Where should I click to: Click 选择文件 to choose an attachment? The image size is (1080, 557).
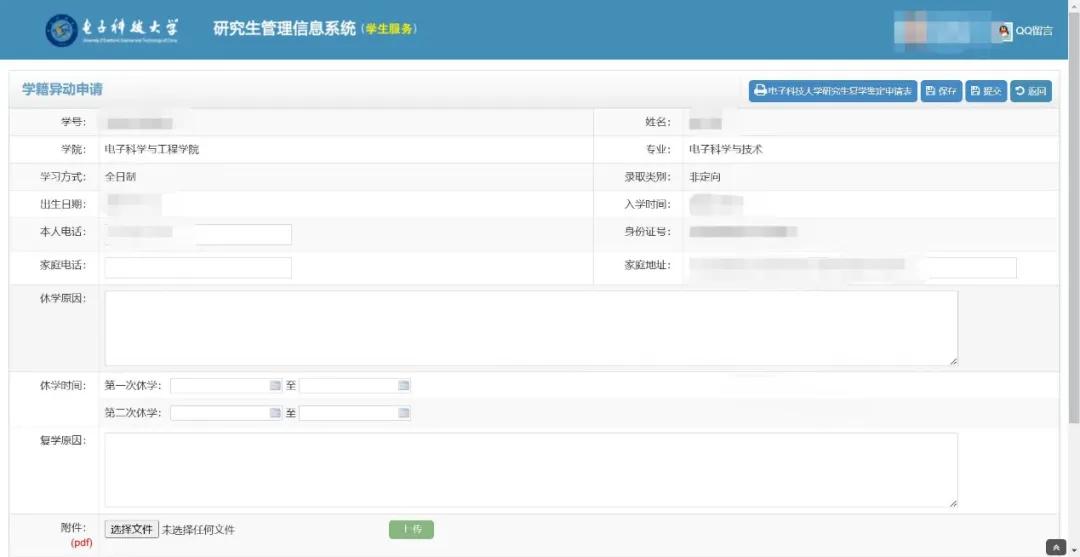(131, 529)
